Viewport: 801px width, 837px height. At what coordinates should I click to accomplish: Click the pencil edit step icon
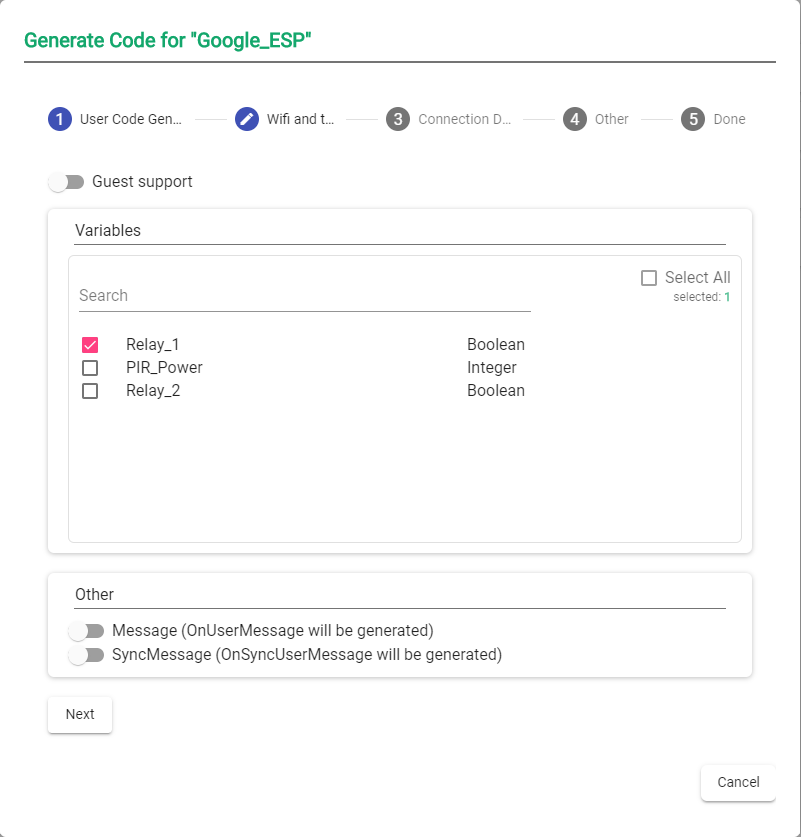[x=247, y=119]
